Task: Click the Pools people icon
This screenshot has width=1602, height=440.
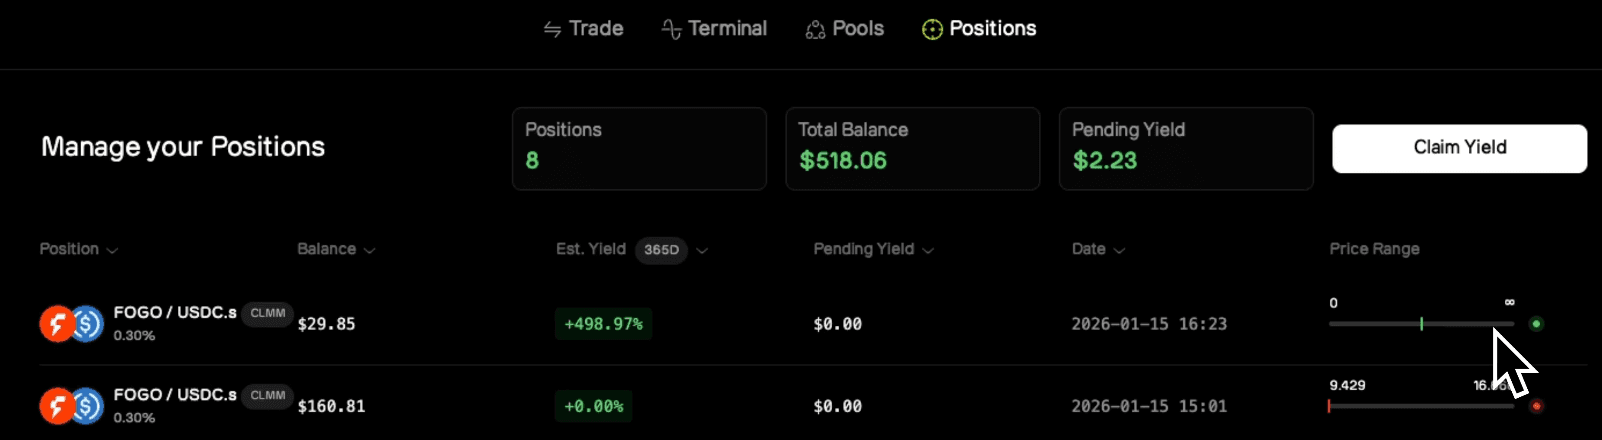Action: 815,30
